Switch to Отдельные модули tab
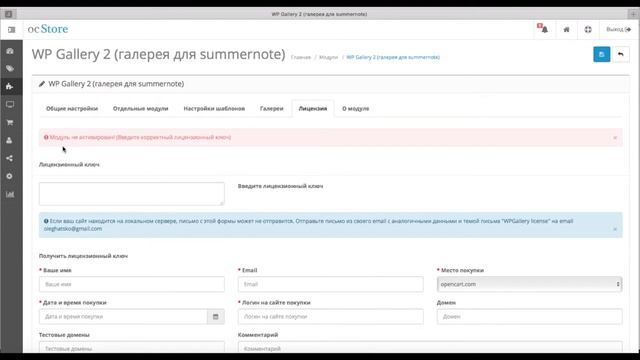Viewport: 640px width, 360px height. [x=140, y=109]
